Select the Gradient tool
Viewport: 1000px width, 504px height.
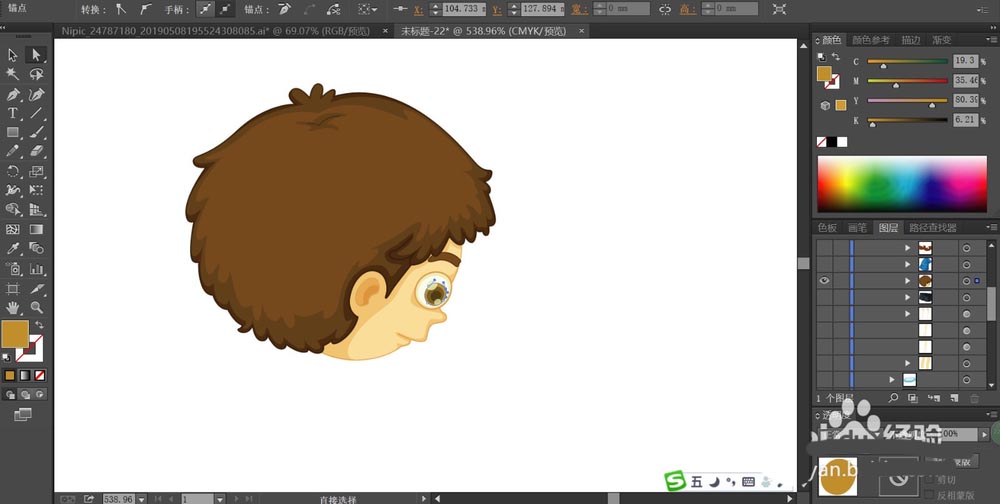36,229
